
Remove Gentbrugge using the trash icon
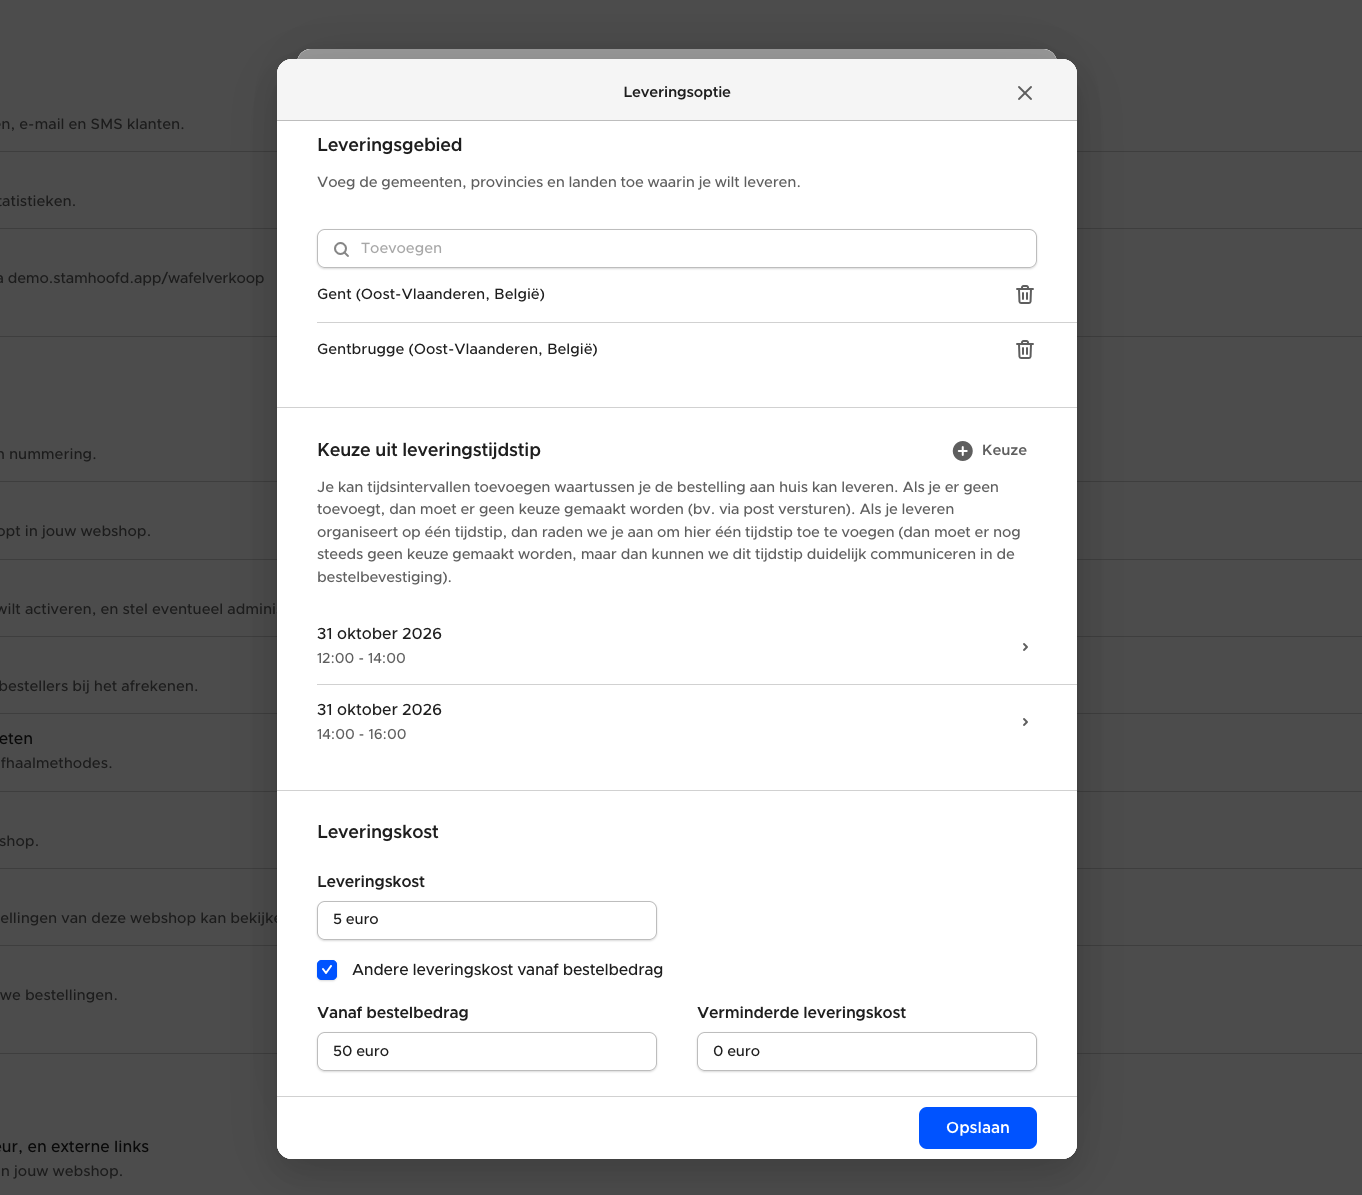coord(1024,350)
